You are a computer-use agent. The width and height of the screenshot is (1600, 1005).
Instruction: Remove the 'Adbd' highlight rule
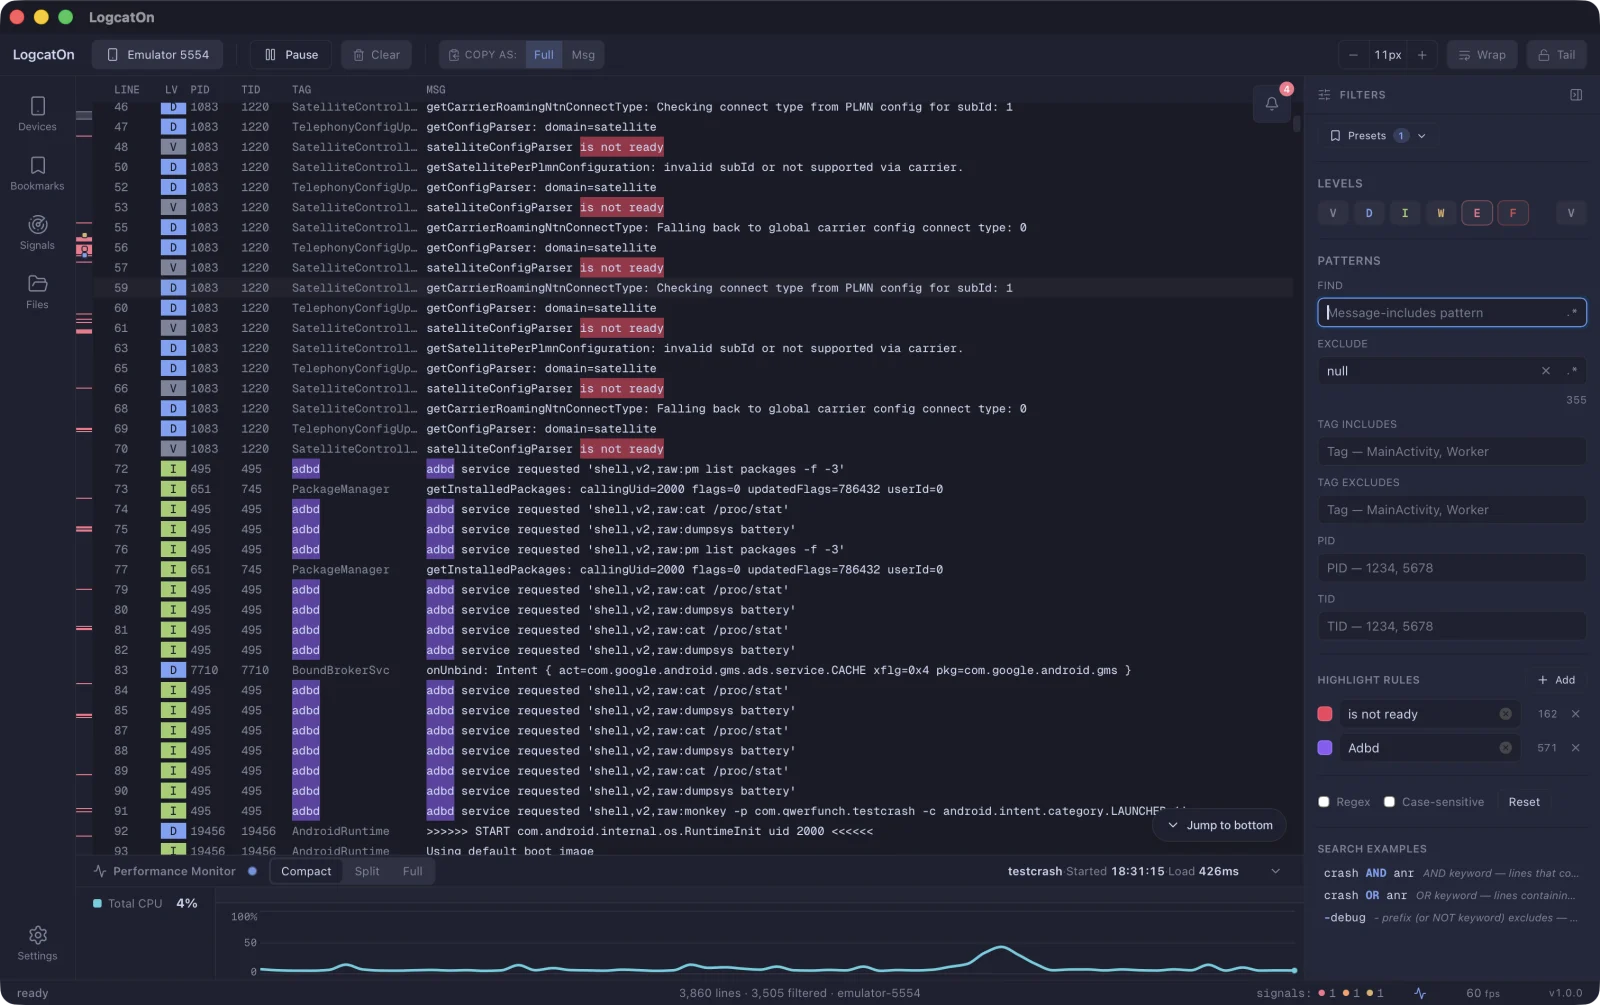point(1576,748)
